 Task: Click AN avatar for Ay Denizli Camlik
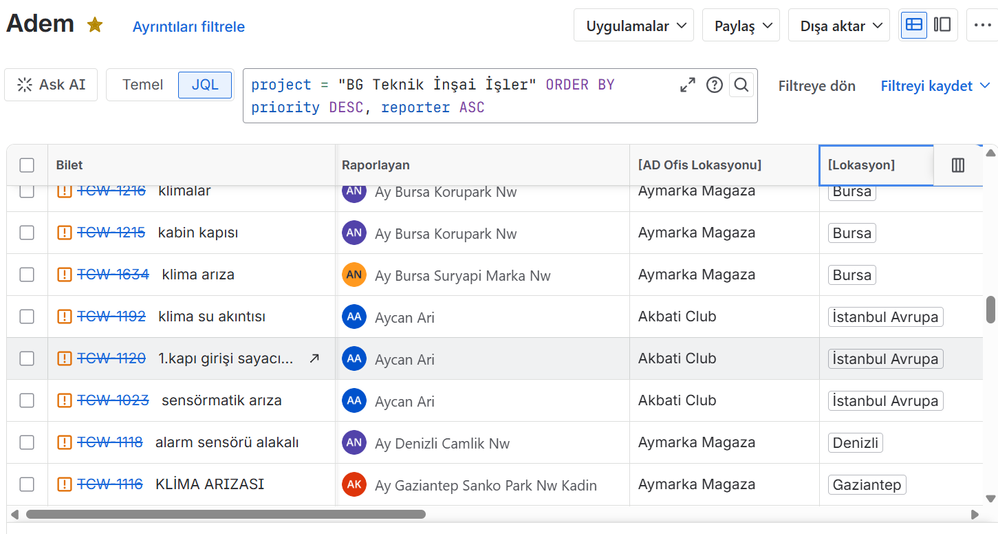[354, 442]
